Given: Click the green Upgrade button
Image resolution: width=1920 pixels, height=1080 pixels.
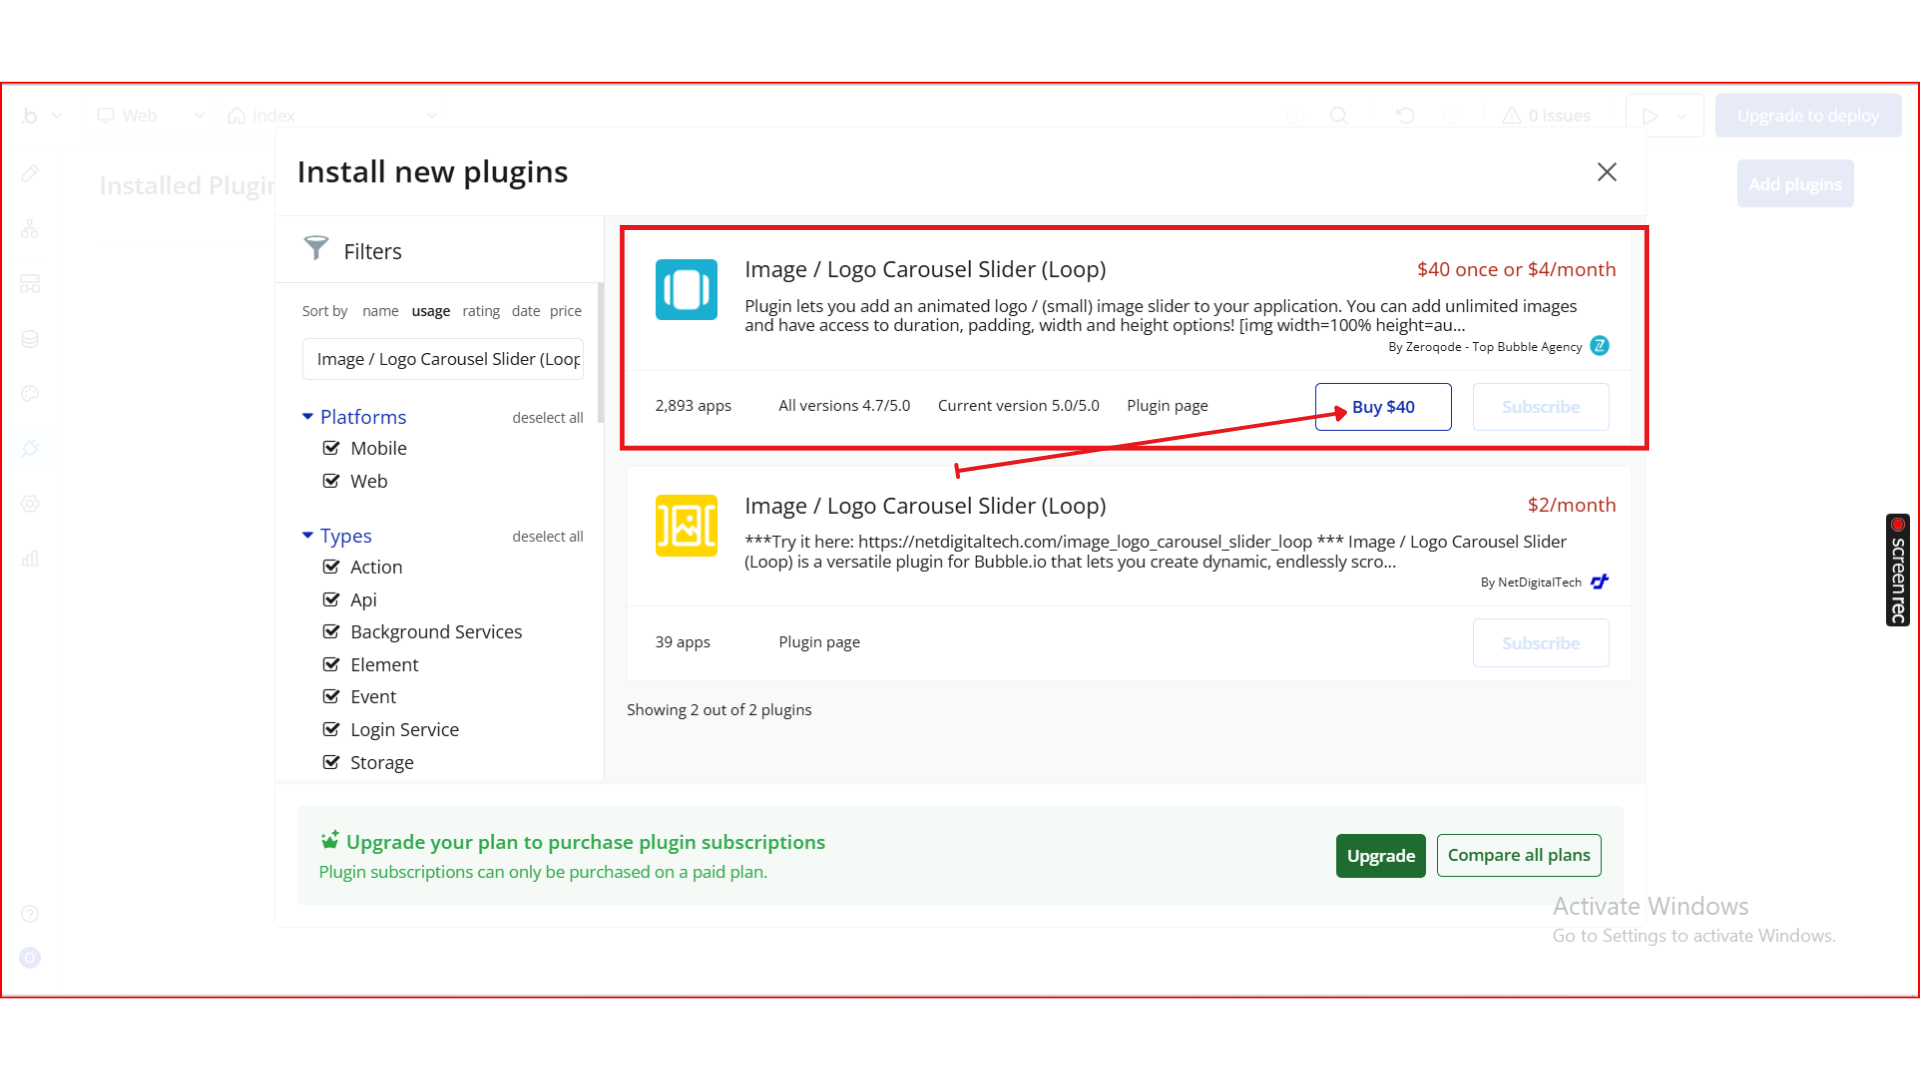Looking at the screenshot, I should pyautogui.click(x=1380, y=856).
